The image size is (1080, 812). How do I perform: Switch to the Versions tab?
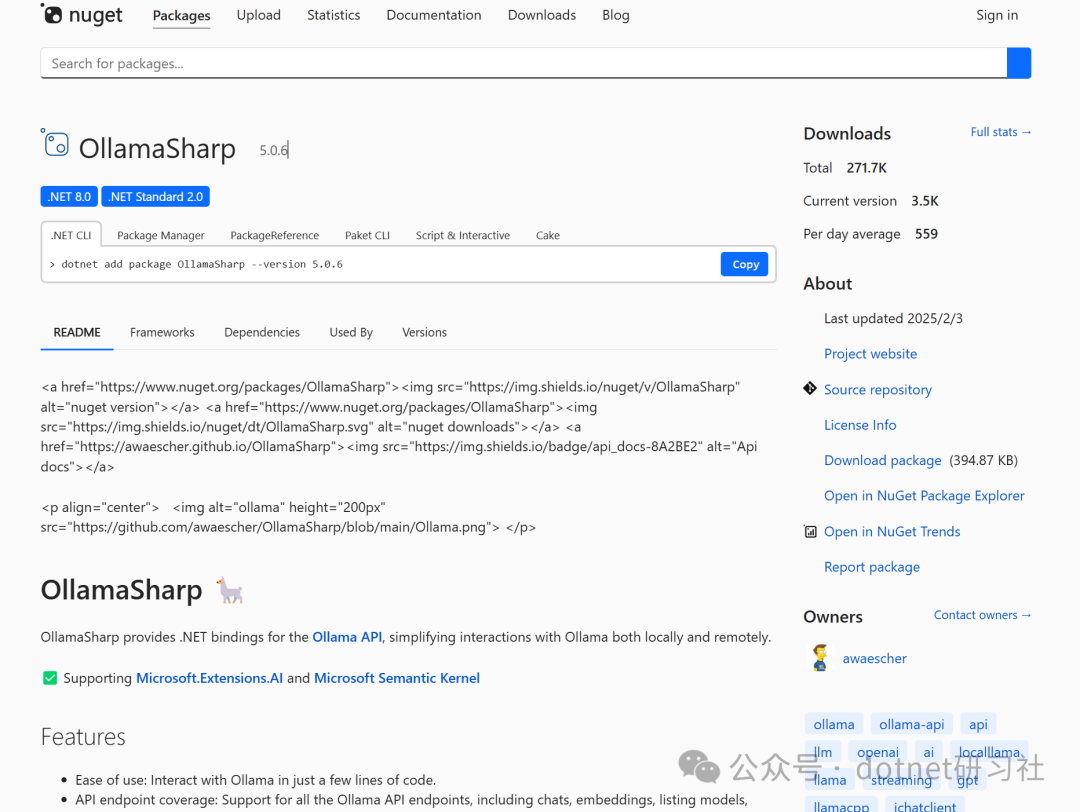point(424,333)
